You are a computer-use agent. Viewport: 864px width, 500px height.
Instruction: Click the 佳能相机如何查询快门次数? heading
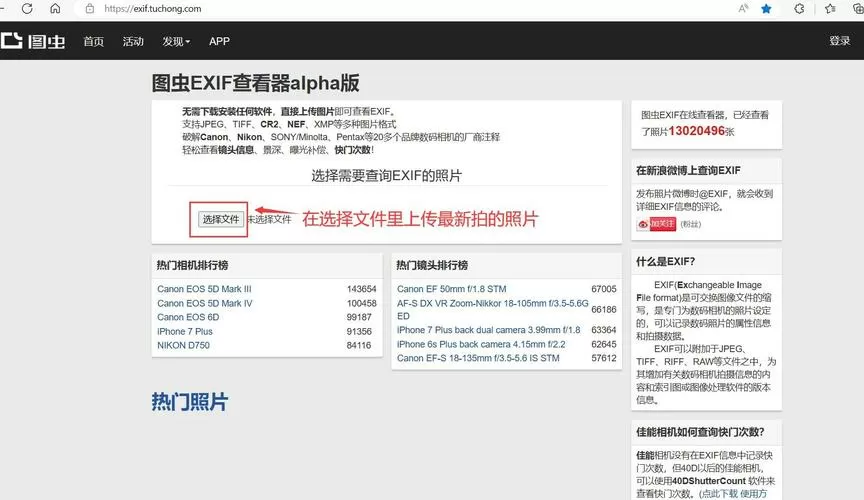pyautogui.click(x=700, y=432)
